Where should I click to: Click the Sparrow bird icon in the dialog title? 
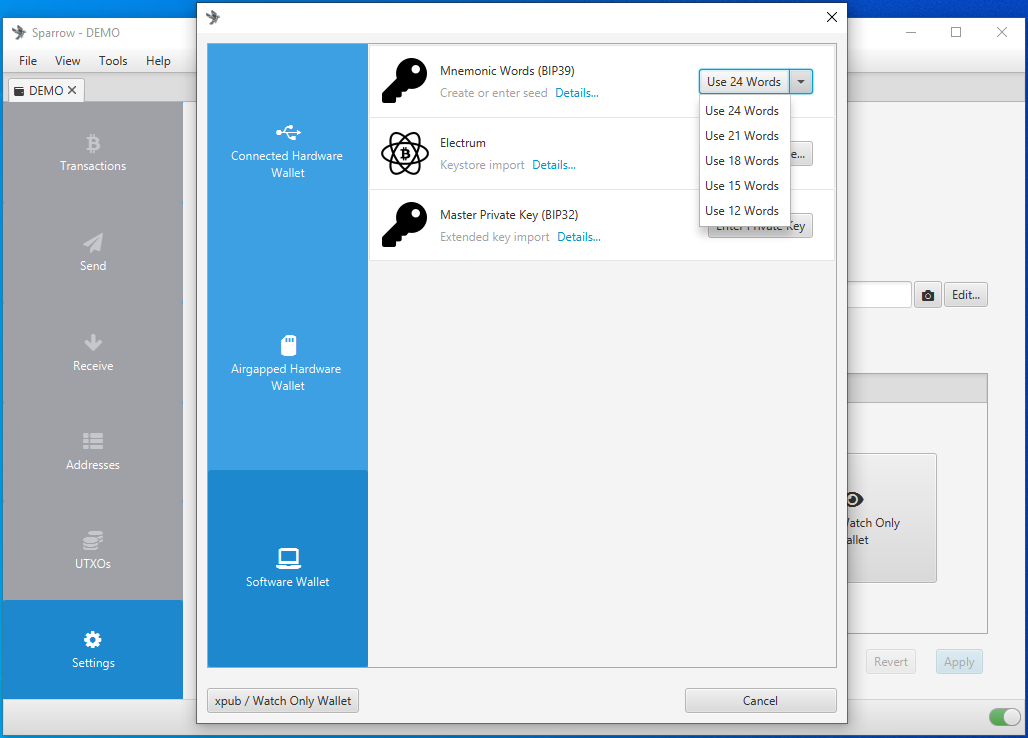[x=213, y=17]
